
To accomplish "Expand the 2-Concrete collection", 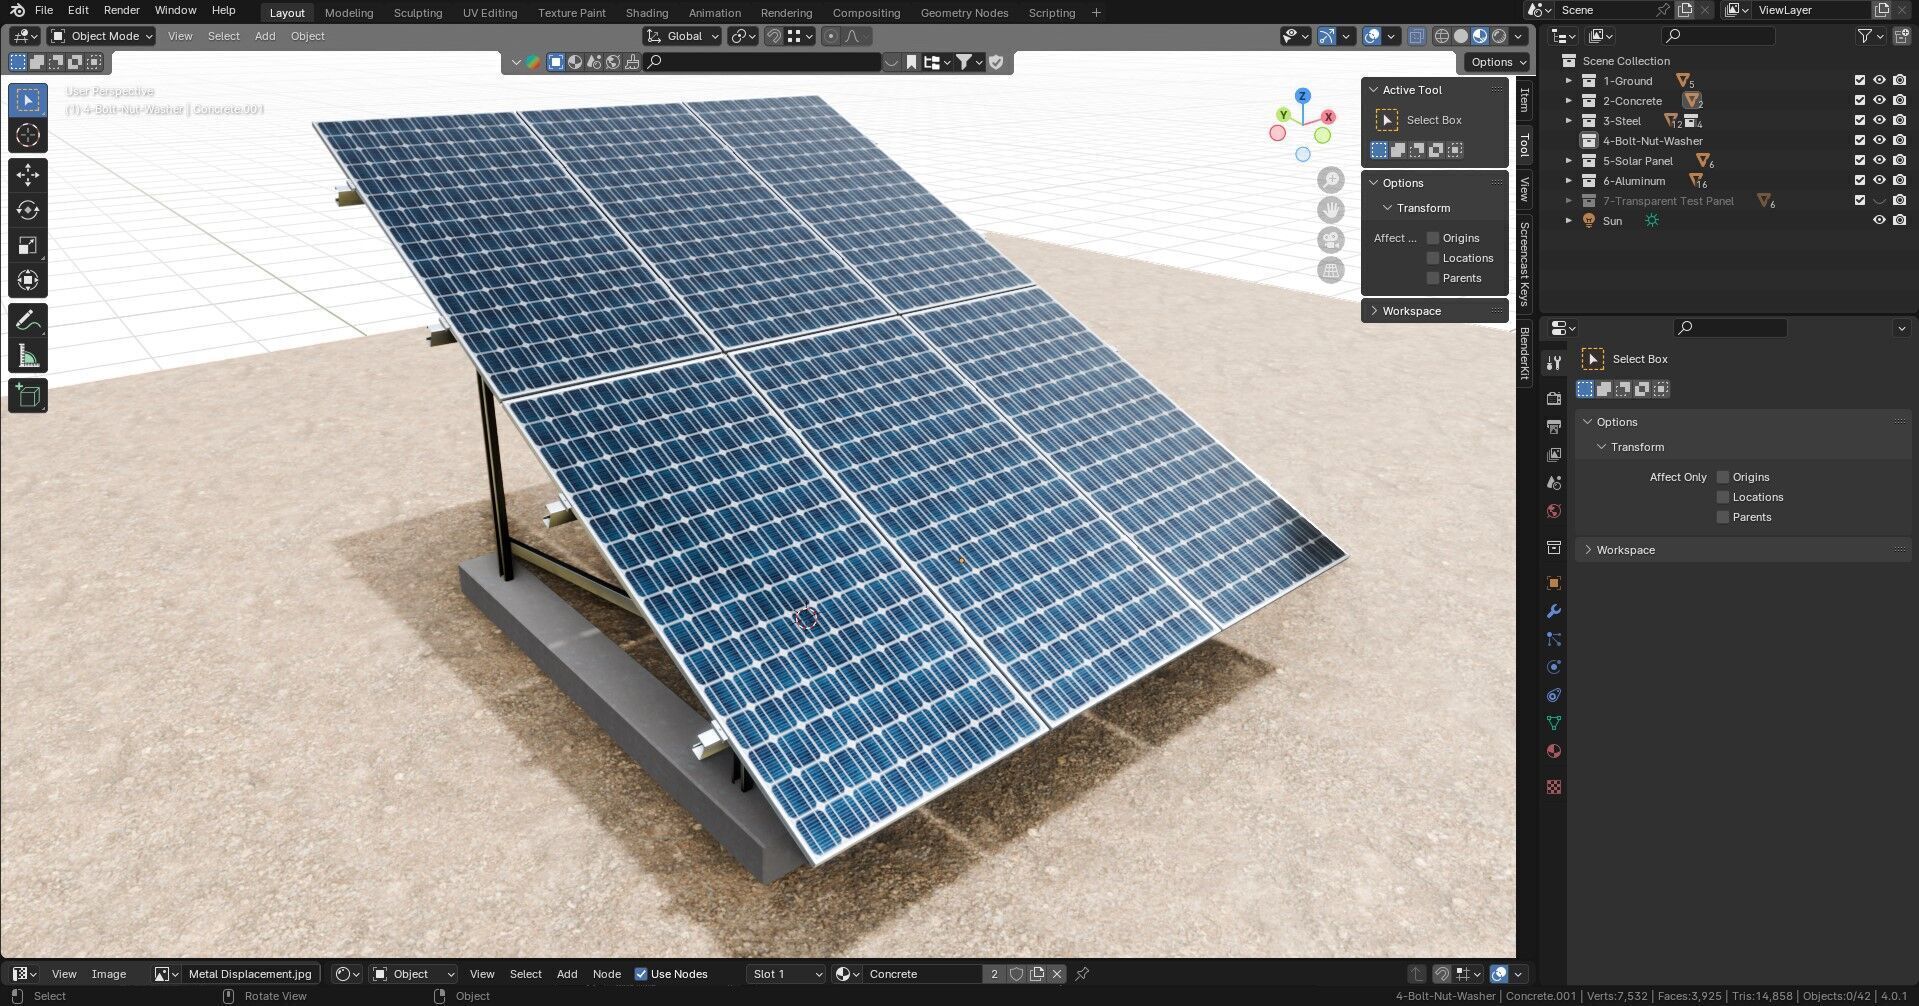I will pos(1568,101).
